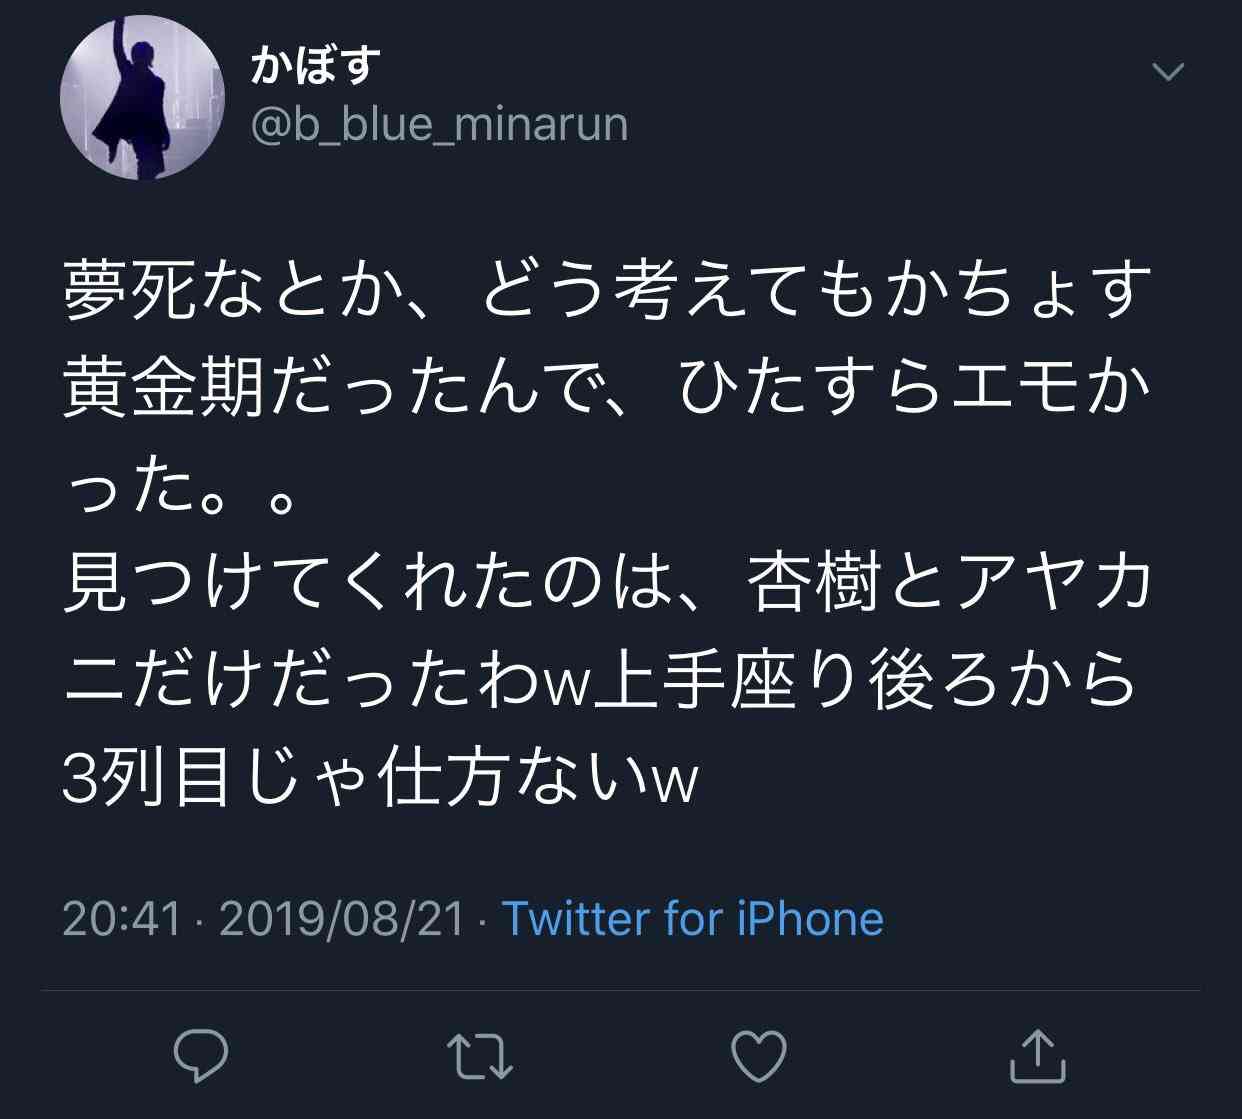Viewport: 1242px width, 1119px height.
Task: Tap the 20:41 timestamp
Action: pos(122,918)
